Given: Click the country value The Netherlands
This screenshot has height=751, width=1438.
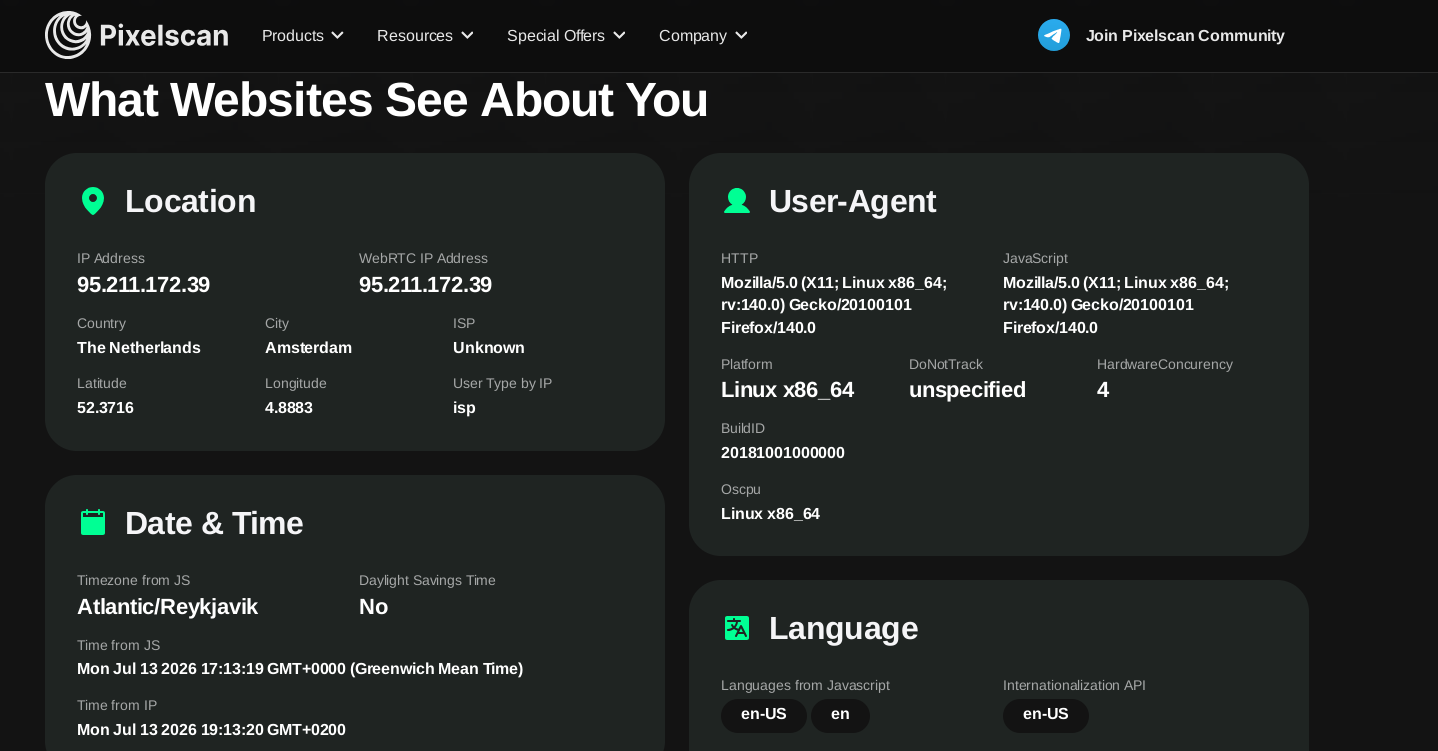Looking at the screenshot, I should pyautogui.click(x=139, y=348).
